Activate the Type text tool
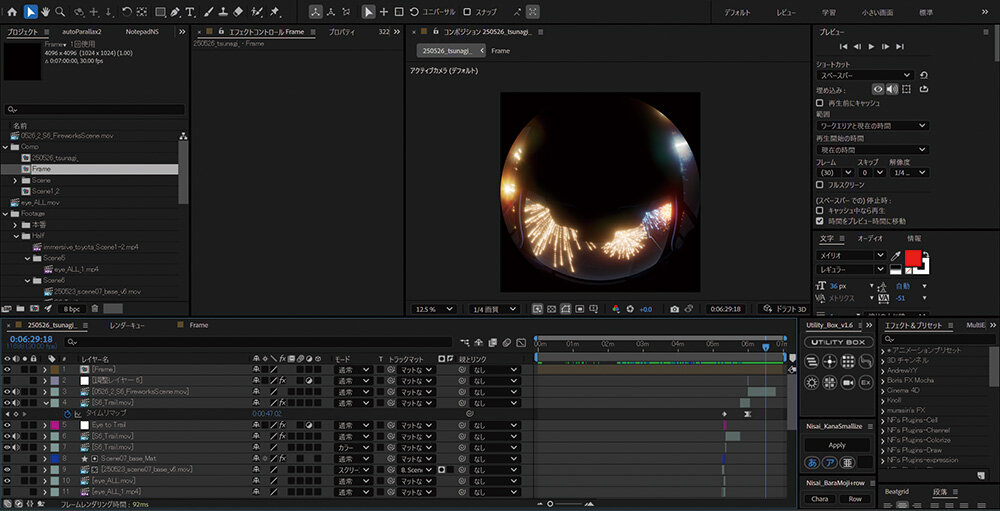Screen dimensions: 1000x511 click(191, 12)
